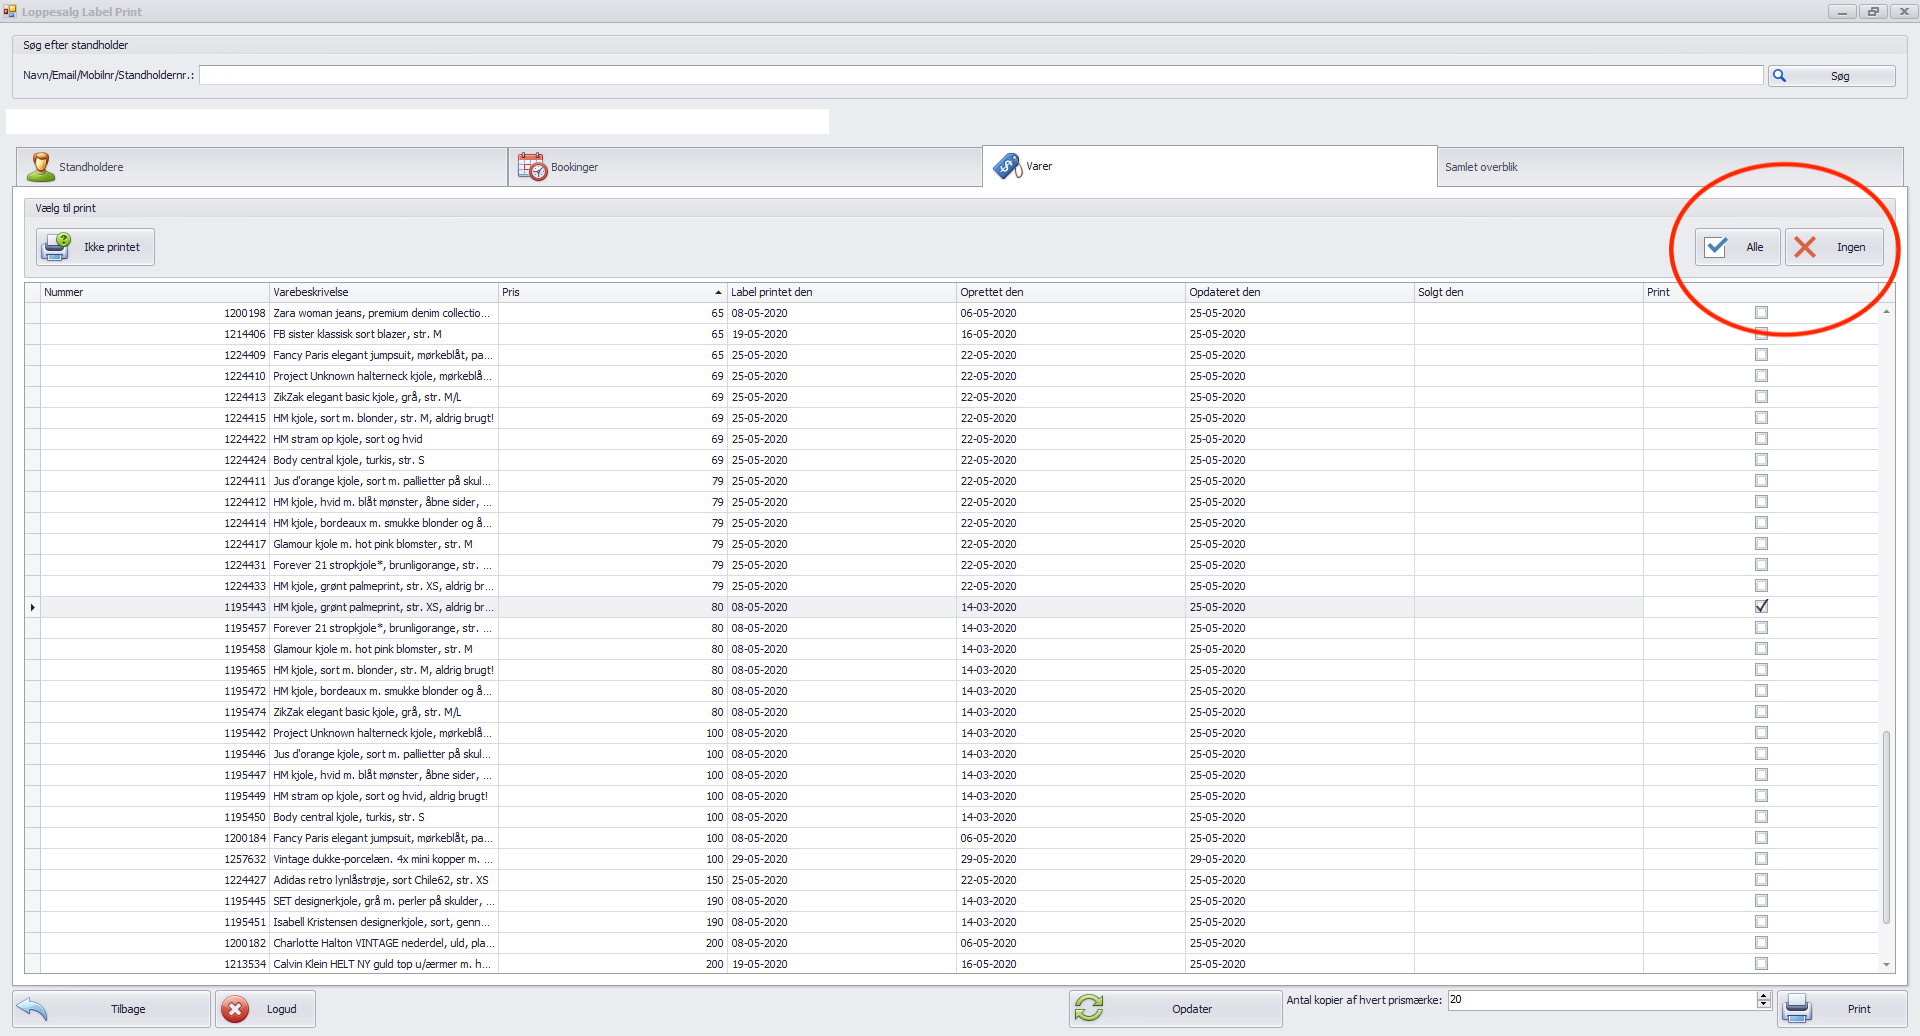Click price 150 in the Adidas row
Screen dimensions: 1920x1036
click(715, 880)
